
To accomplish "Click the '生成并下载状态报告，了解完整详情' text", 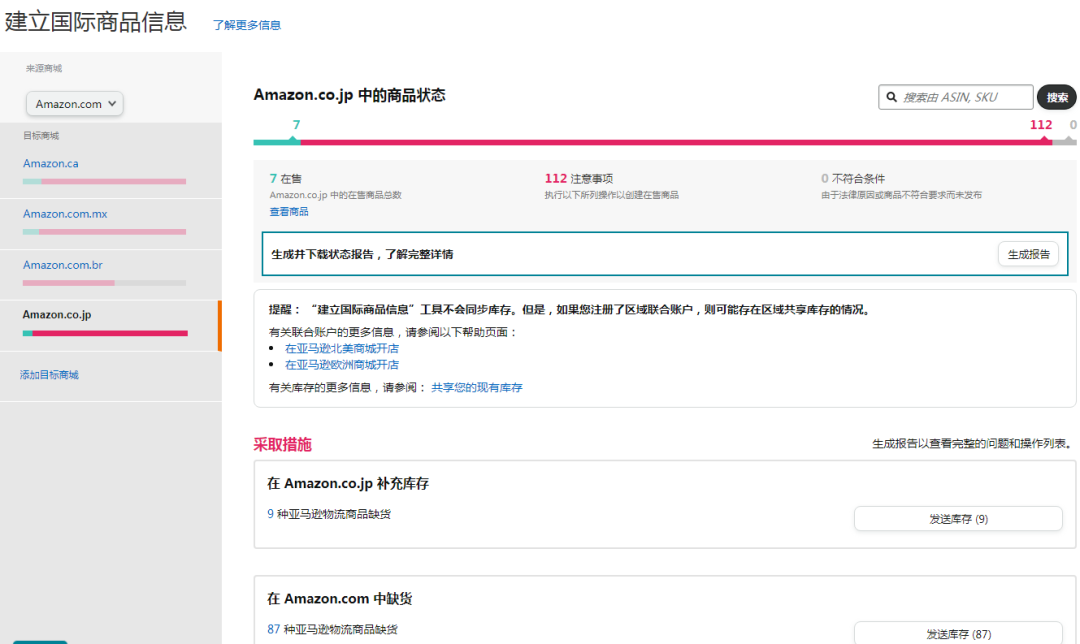I will (x=362, y=254).
